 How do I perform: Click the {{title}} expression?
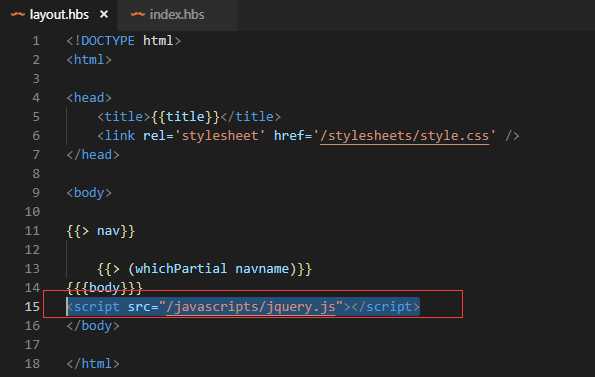click(185, 116)
